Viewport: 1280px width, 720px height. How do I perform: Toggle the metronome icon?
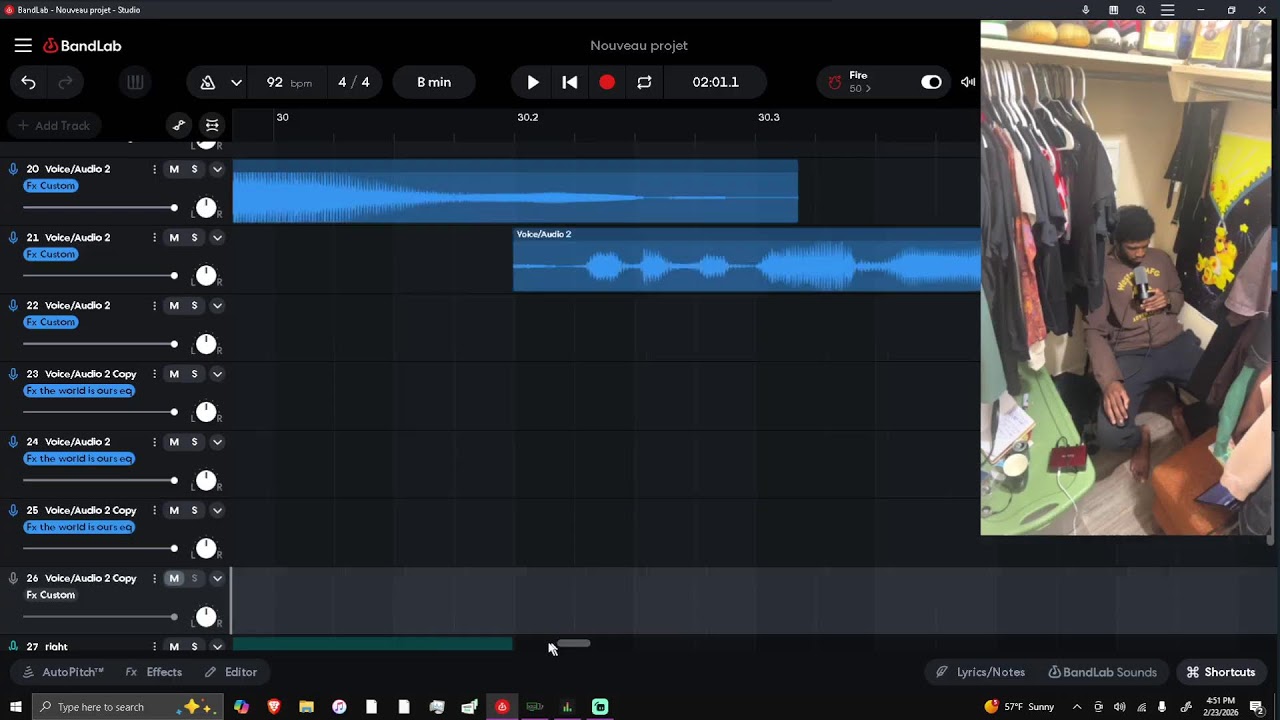(208, 82)
